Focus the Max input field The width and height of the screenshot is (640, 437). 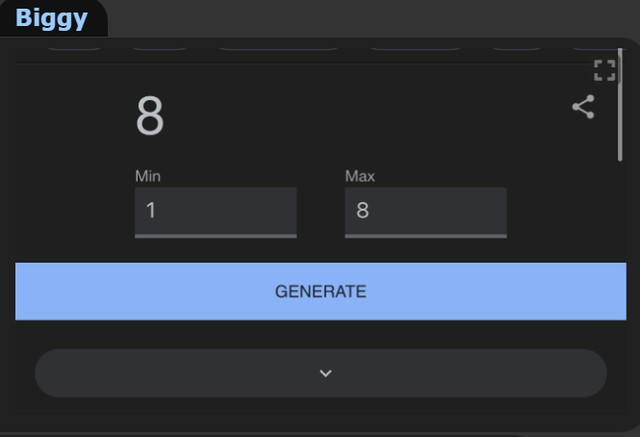[x=426, y=212]
